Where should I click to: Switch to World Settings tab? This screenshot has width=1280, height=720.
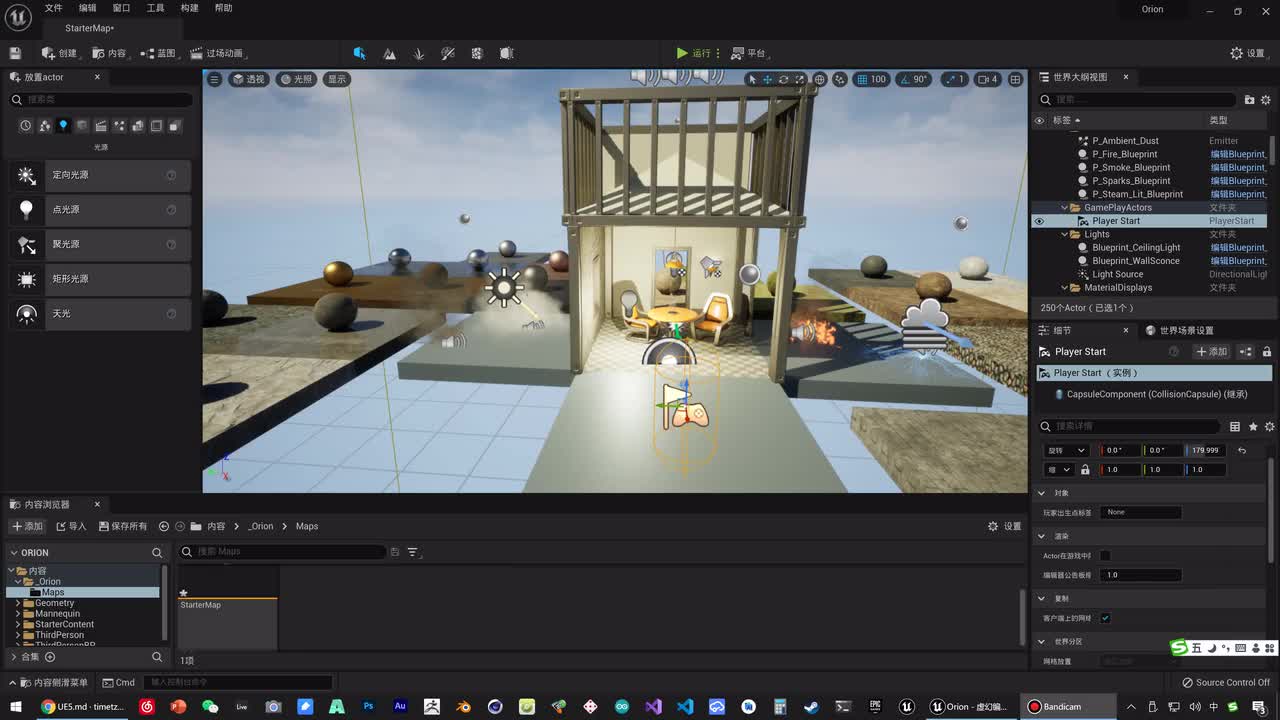[x=1179, y=331]
